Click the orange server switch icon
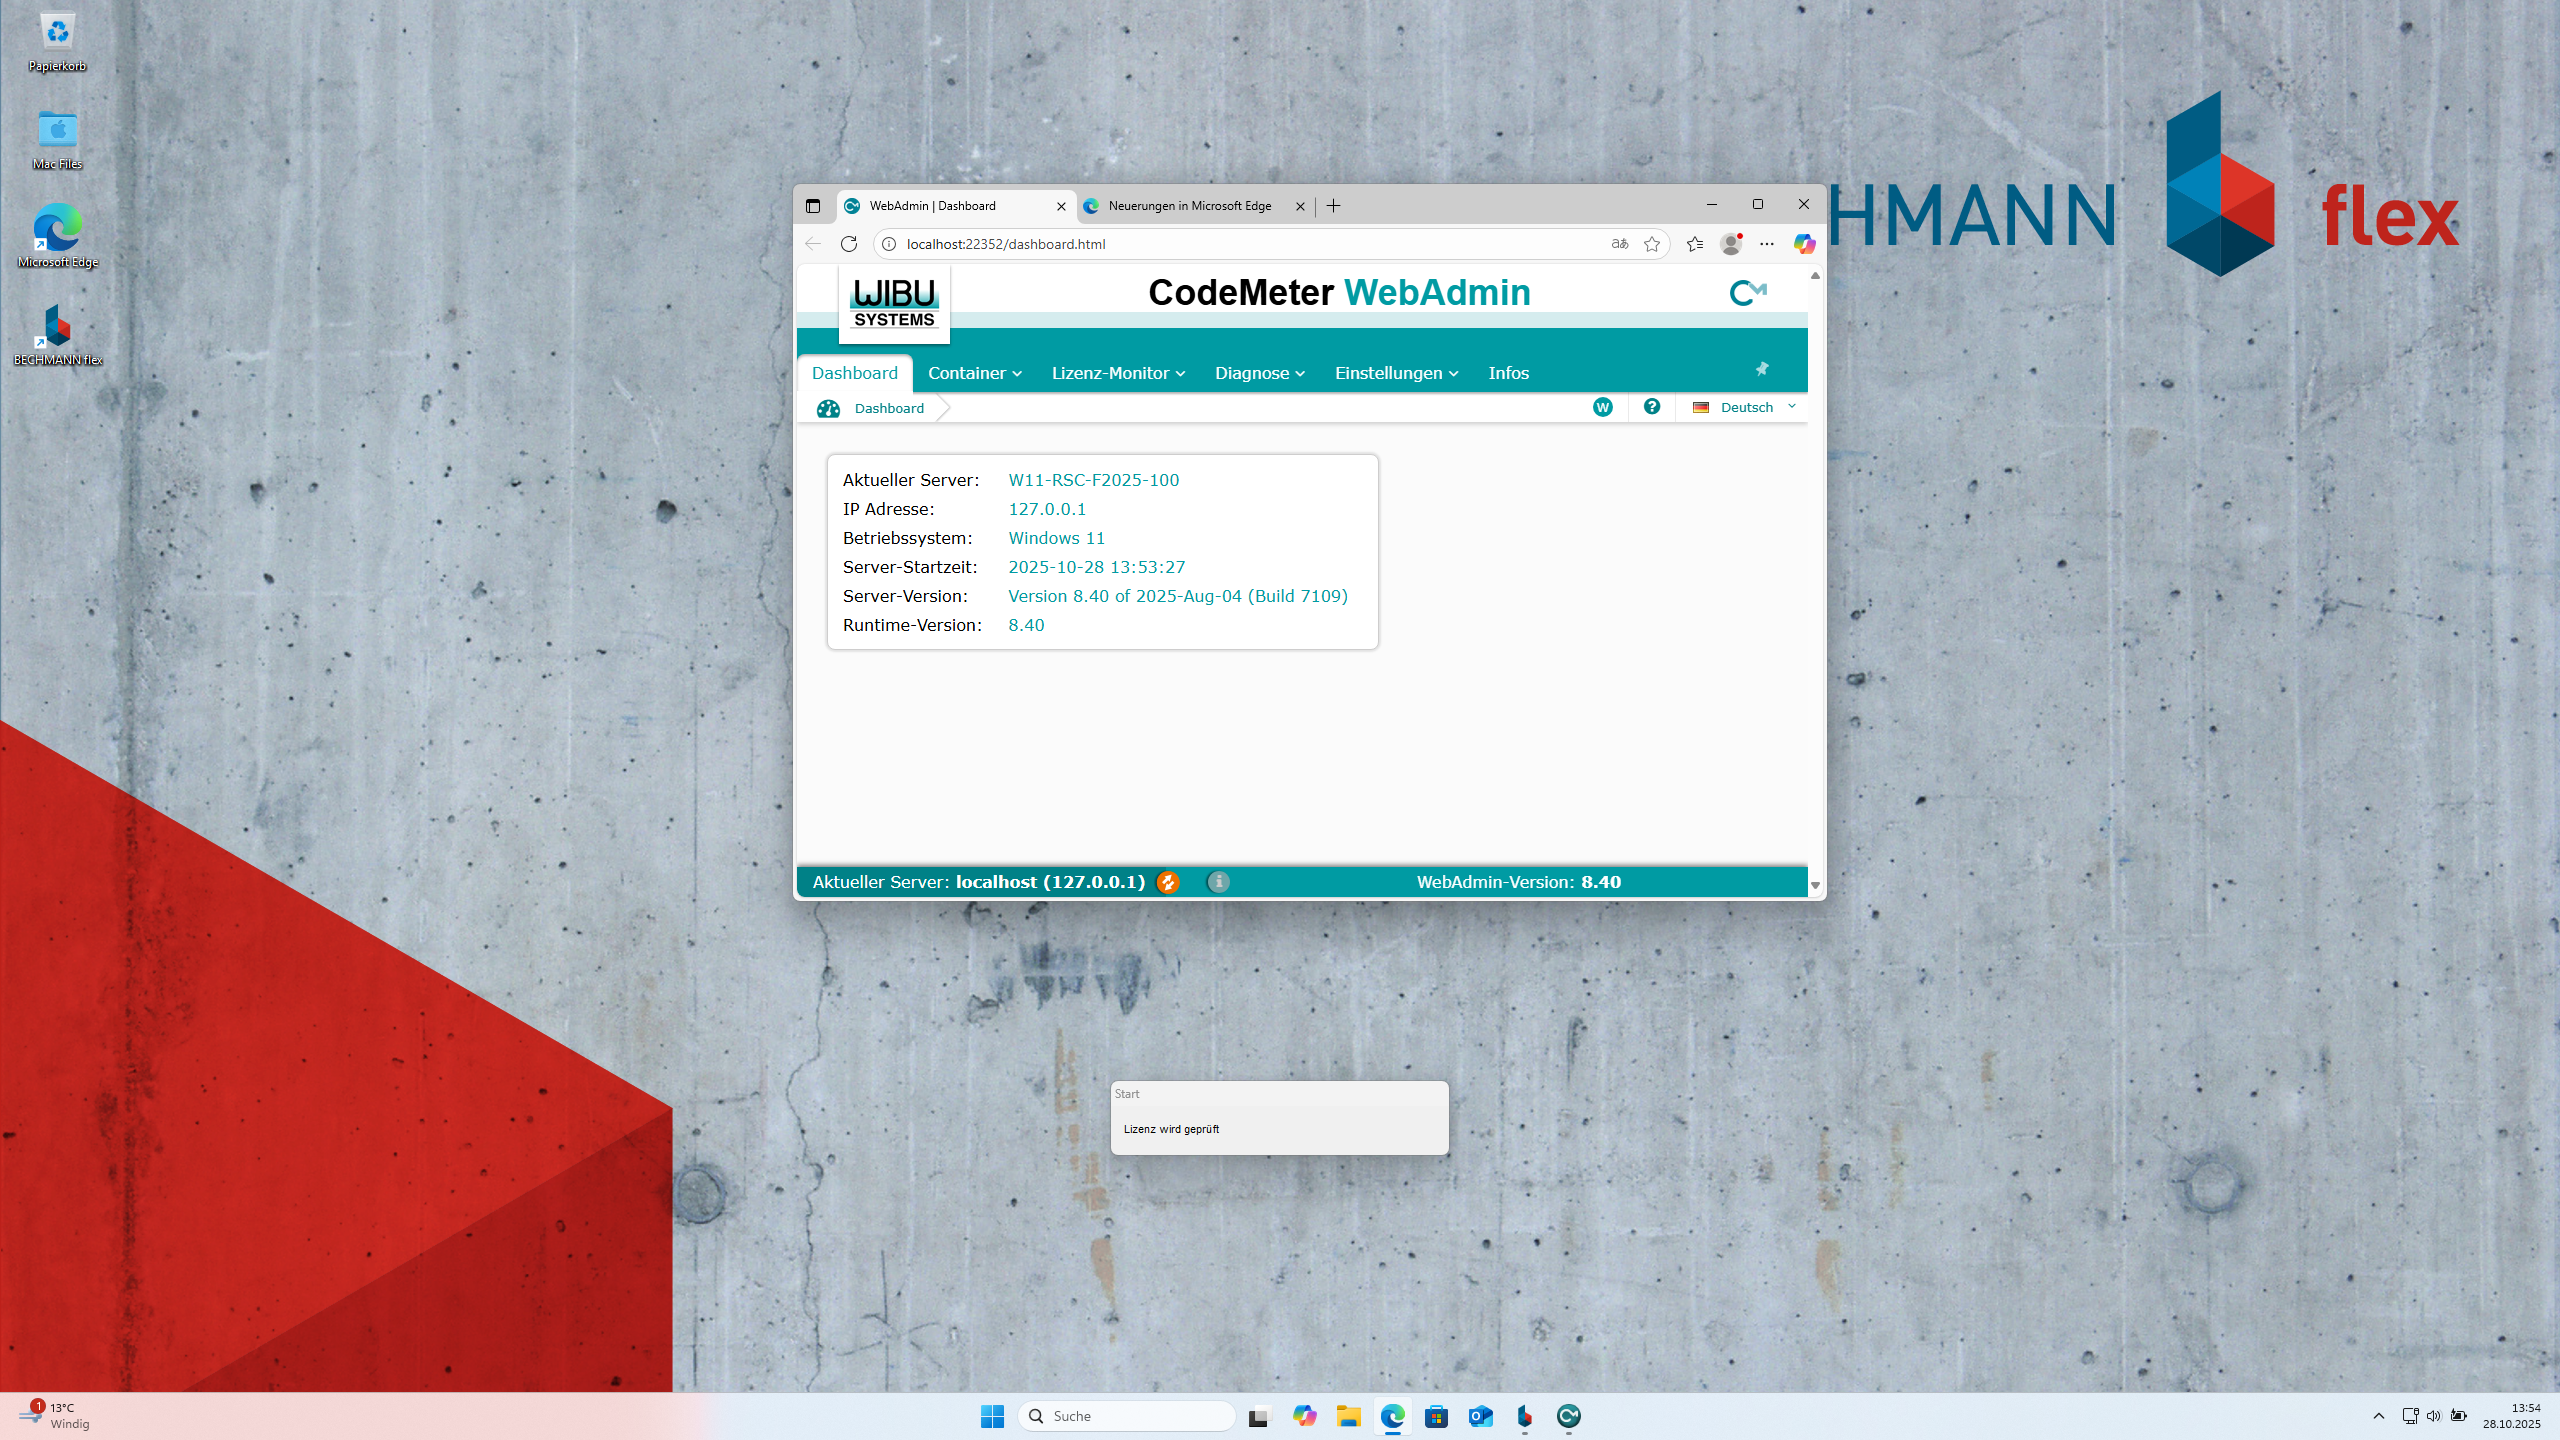This screenshot has height=1440, width=2560. (x=1167, y=882)
